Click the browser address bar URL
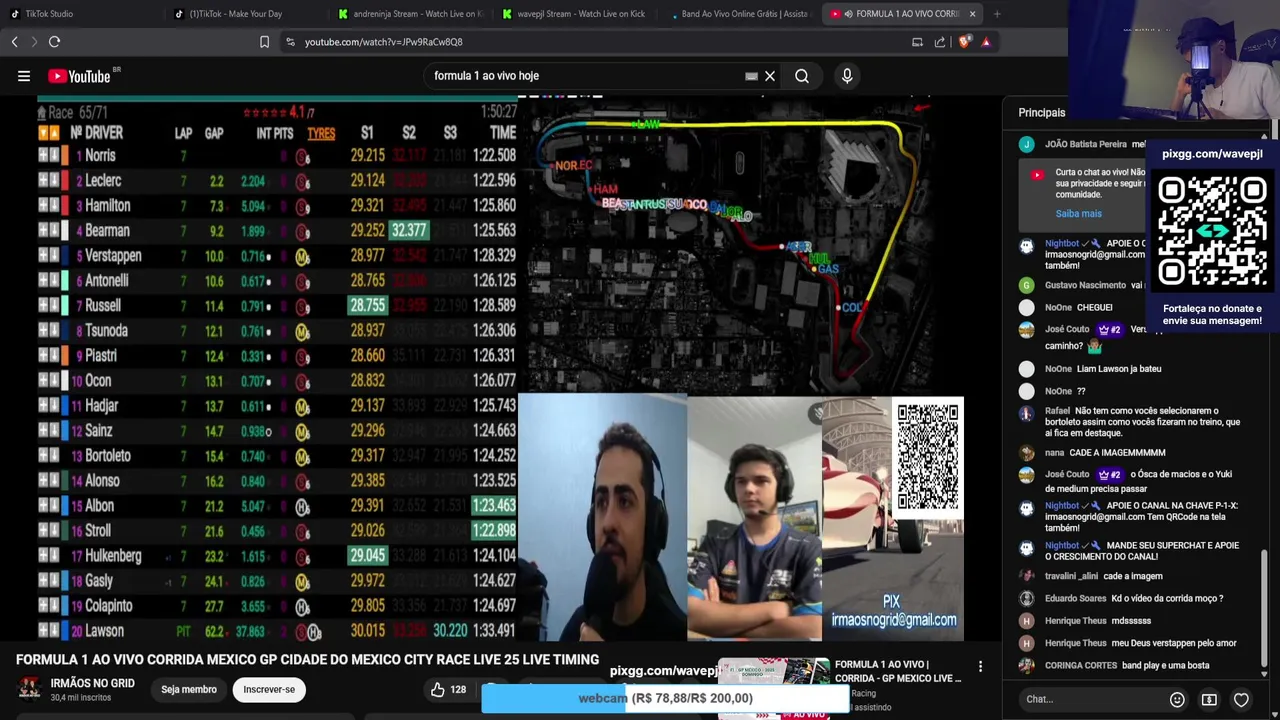This screenshot has height=720, width=1280. (x=384, y=42)
